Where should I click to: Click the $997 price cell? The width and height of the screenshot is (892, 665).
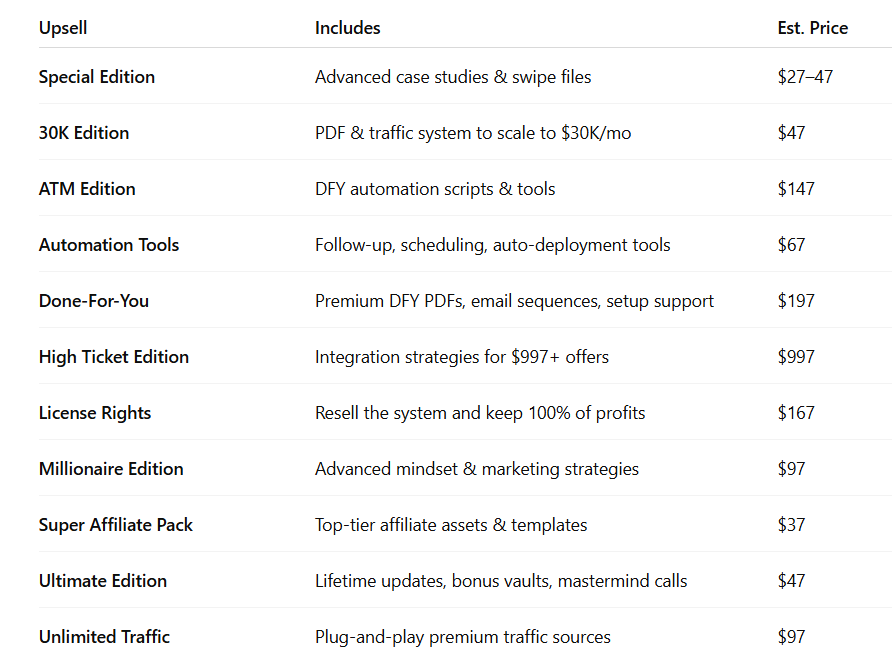pyautogui.click(x=796, y=357)
